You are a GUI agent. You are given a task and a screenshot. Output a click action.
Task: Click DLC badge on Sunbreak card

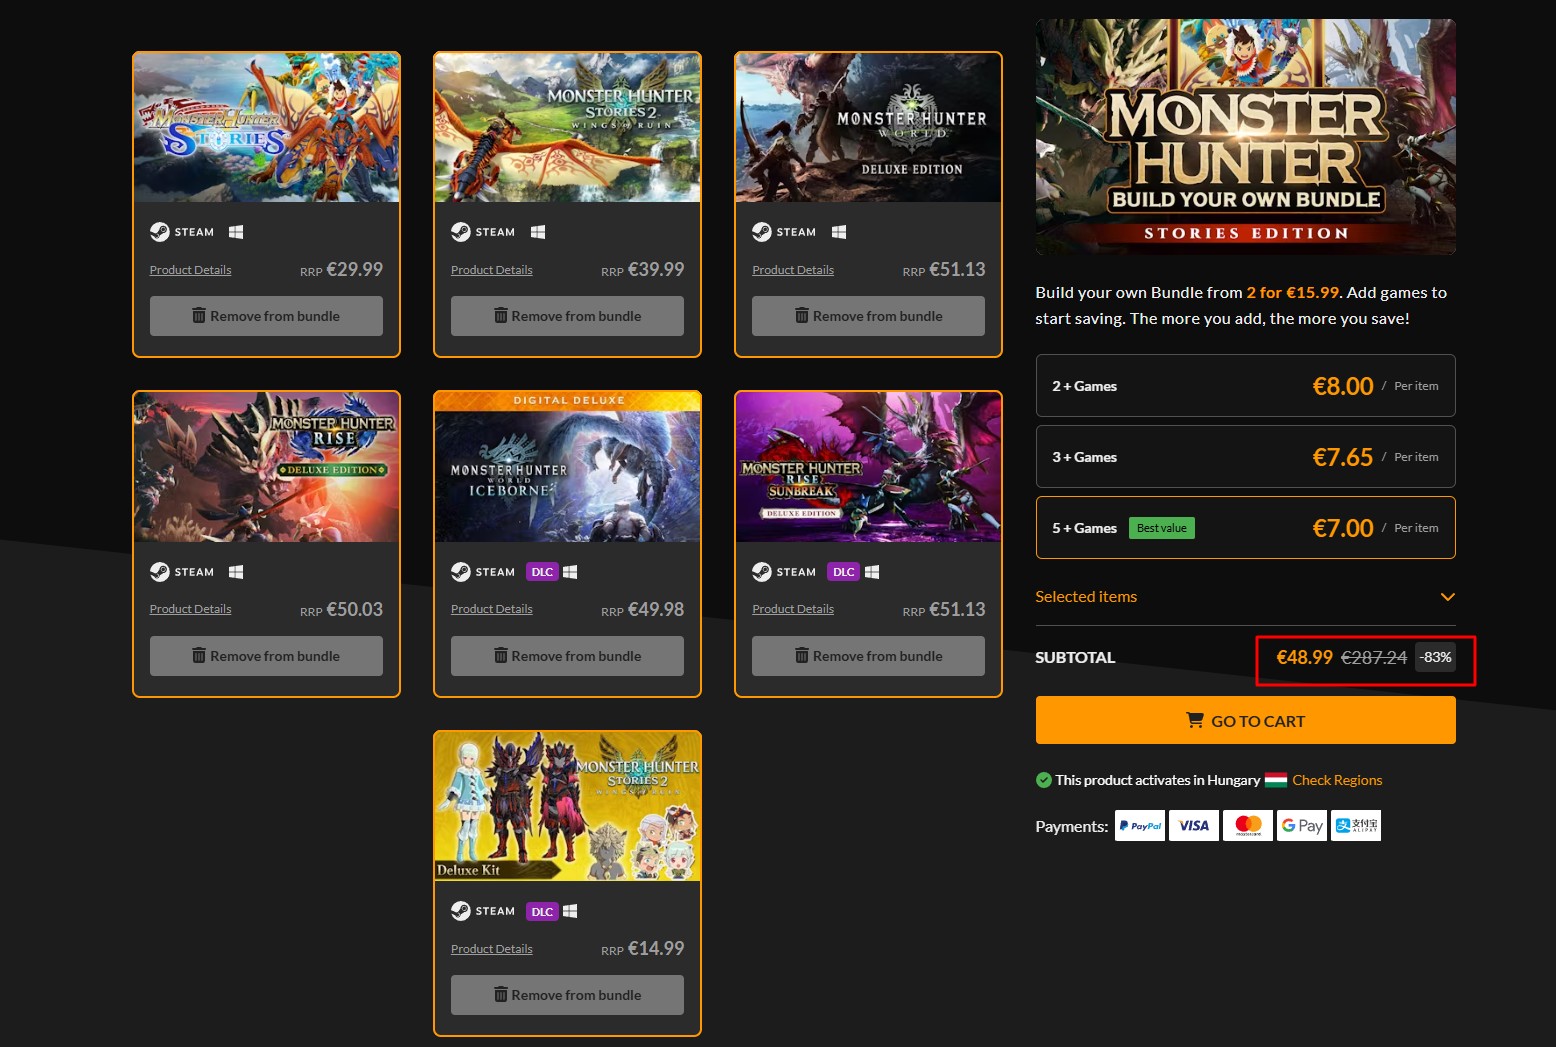click(x=844, y=572)
